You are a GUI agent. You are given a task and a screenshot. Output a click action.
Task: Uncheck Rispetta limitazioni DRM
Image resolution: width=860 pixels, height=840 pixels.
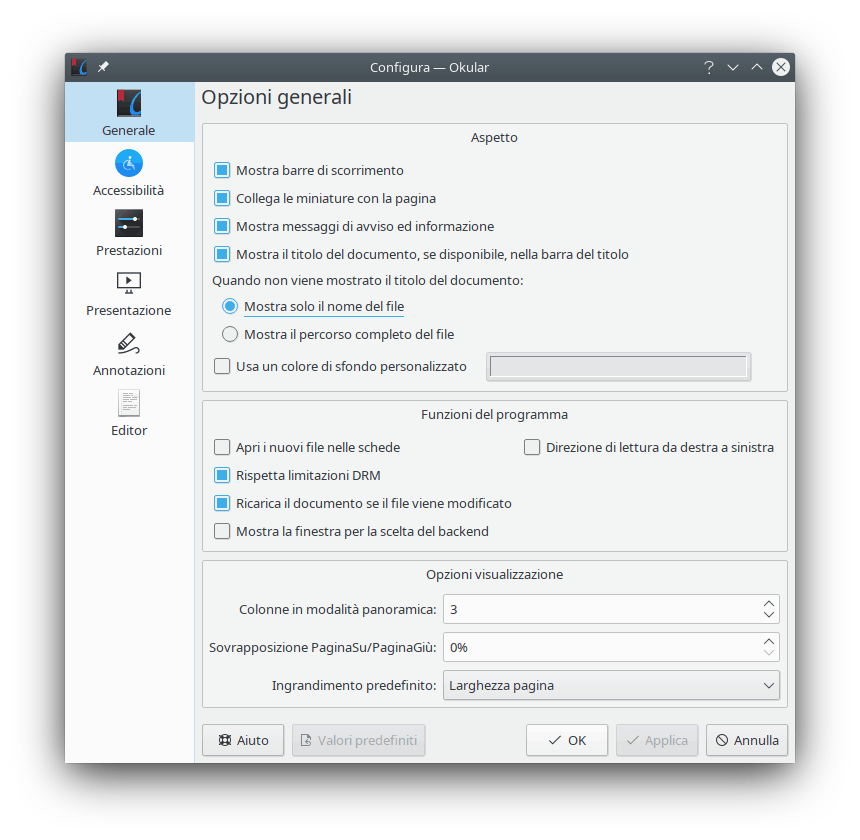point(222,476)
